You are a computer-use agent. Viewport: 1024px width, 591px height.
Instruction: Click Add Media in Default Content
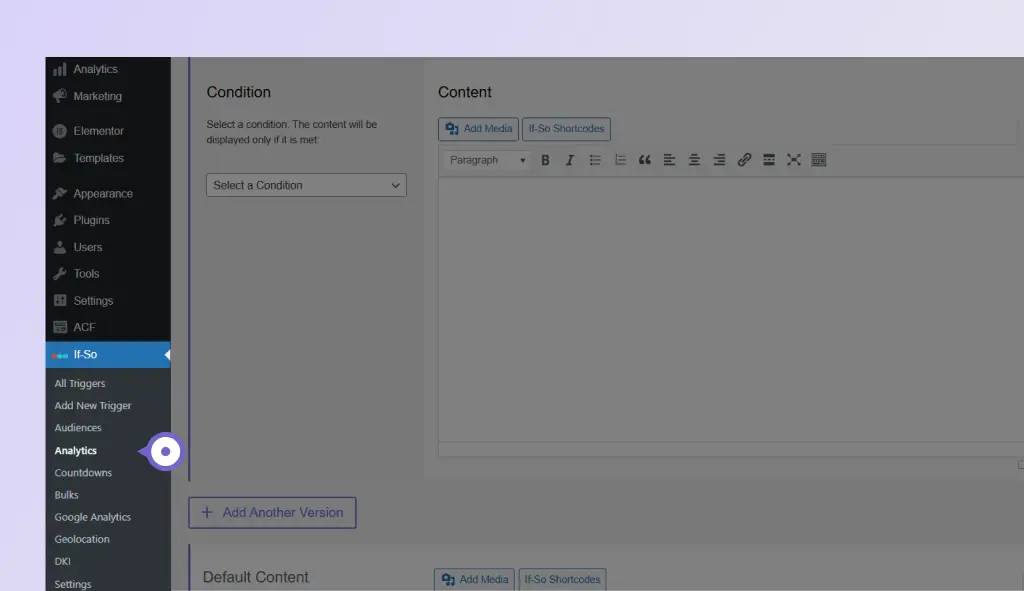[474, 579]
